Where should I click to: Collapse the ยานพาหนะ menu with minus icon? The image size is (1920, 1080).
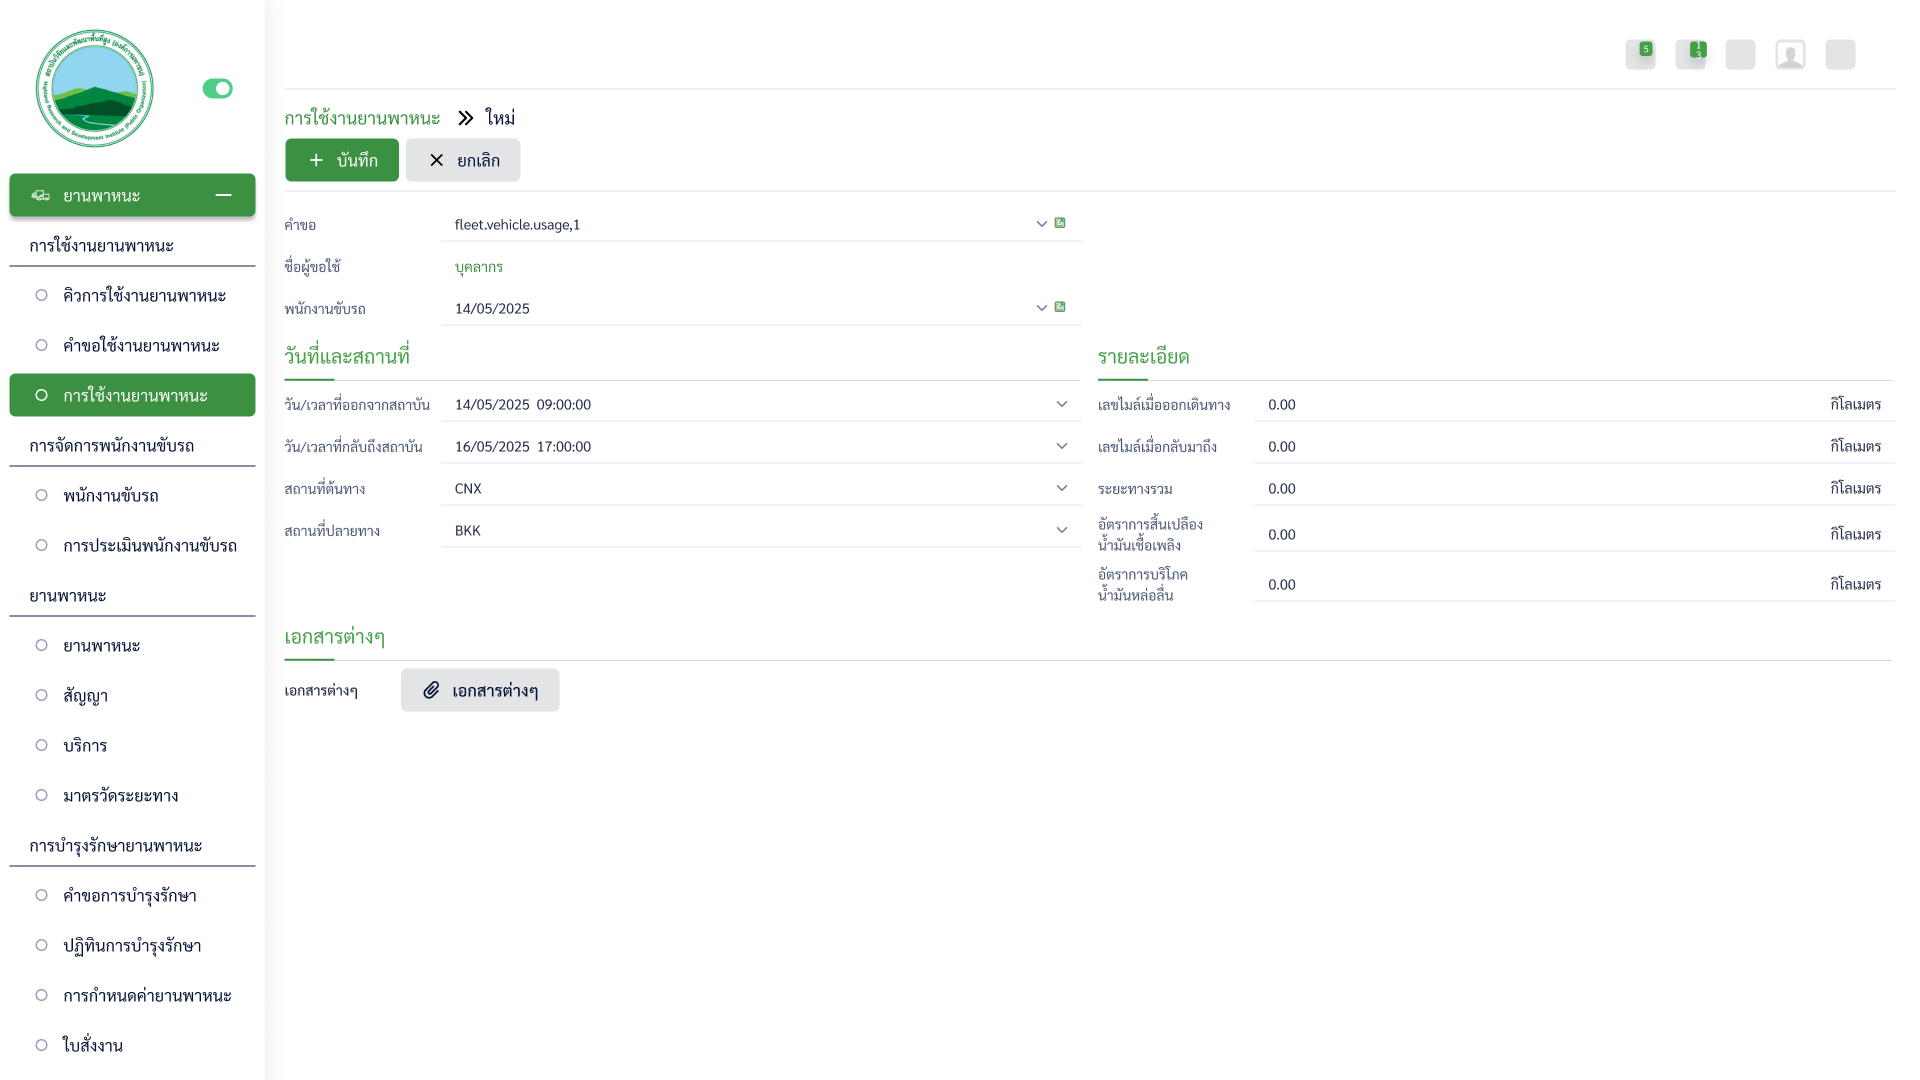coord(223,195)
